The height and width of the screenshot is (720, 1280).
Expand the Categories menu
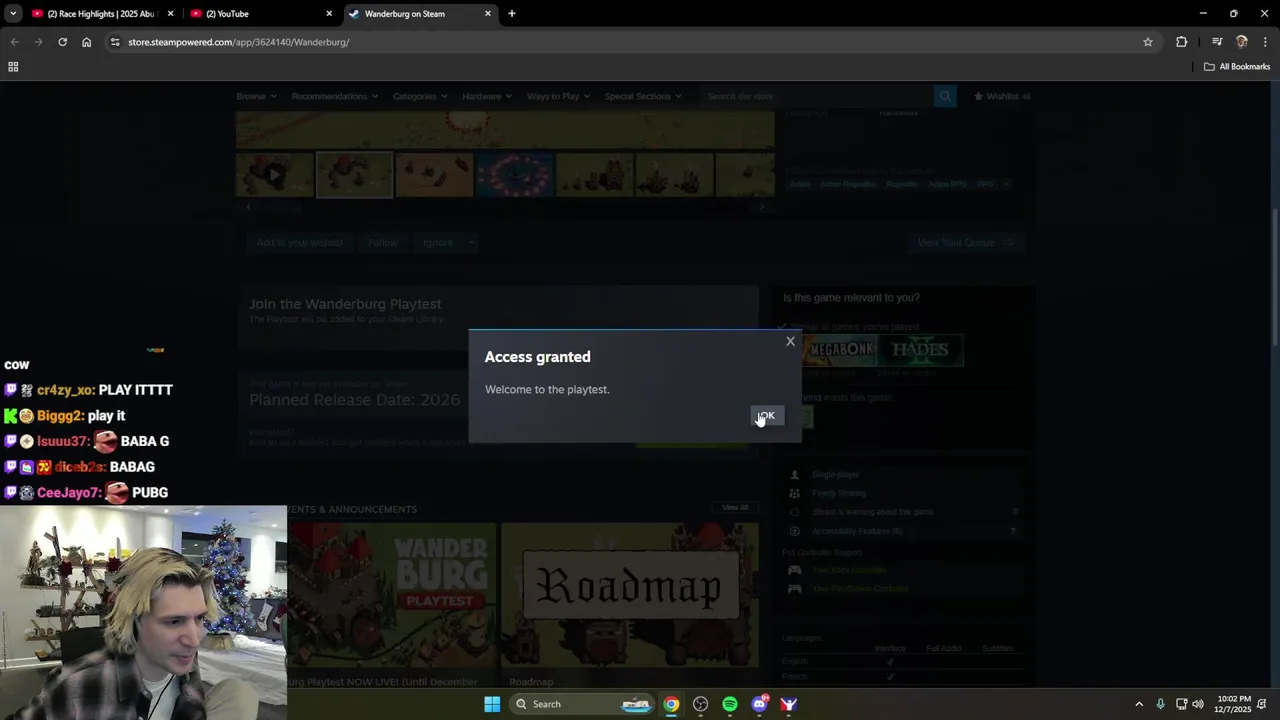tap(419, 96)
